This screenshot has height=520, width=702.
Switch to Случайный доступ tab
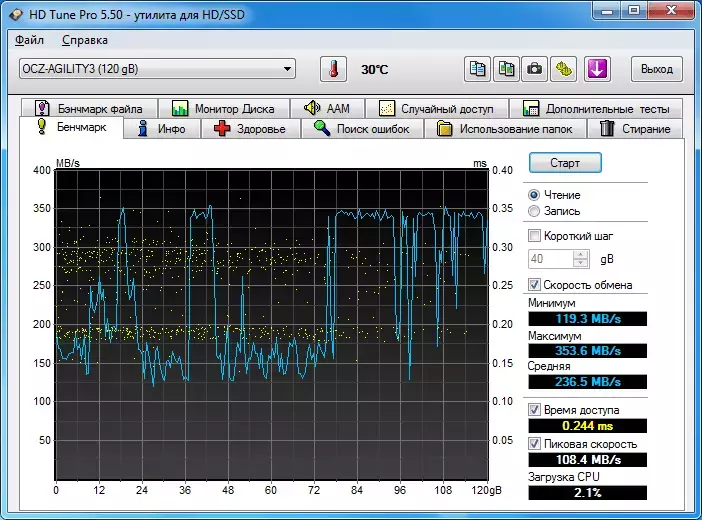coord(437,108)
